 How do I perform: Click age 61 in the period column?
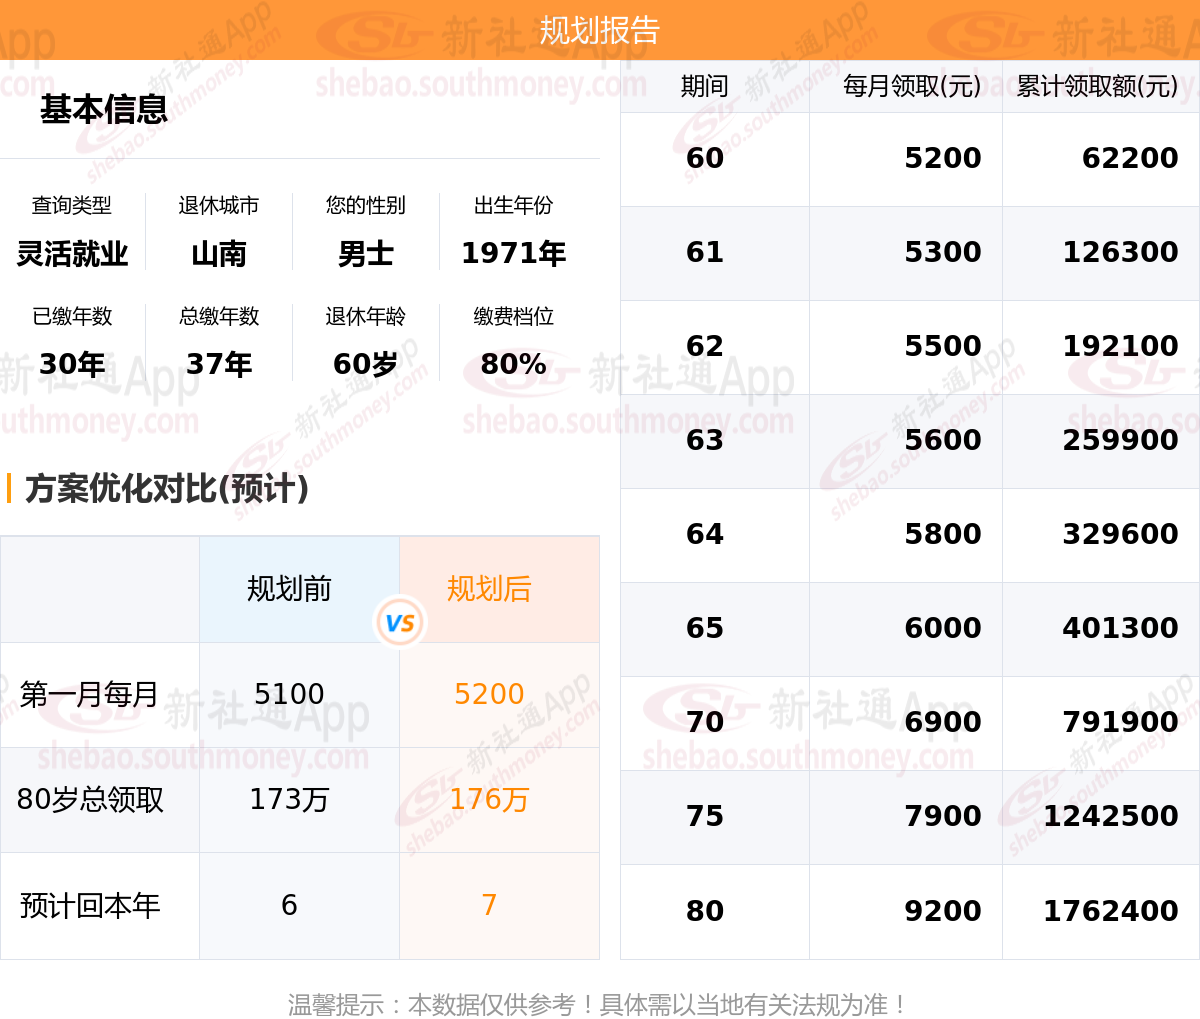(x=705, y=252)
